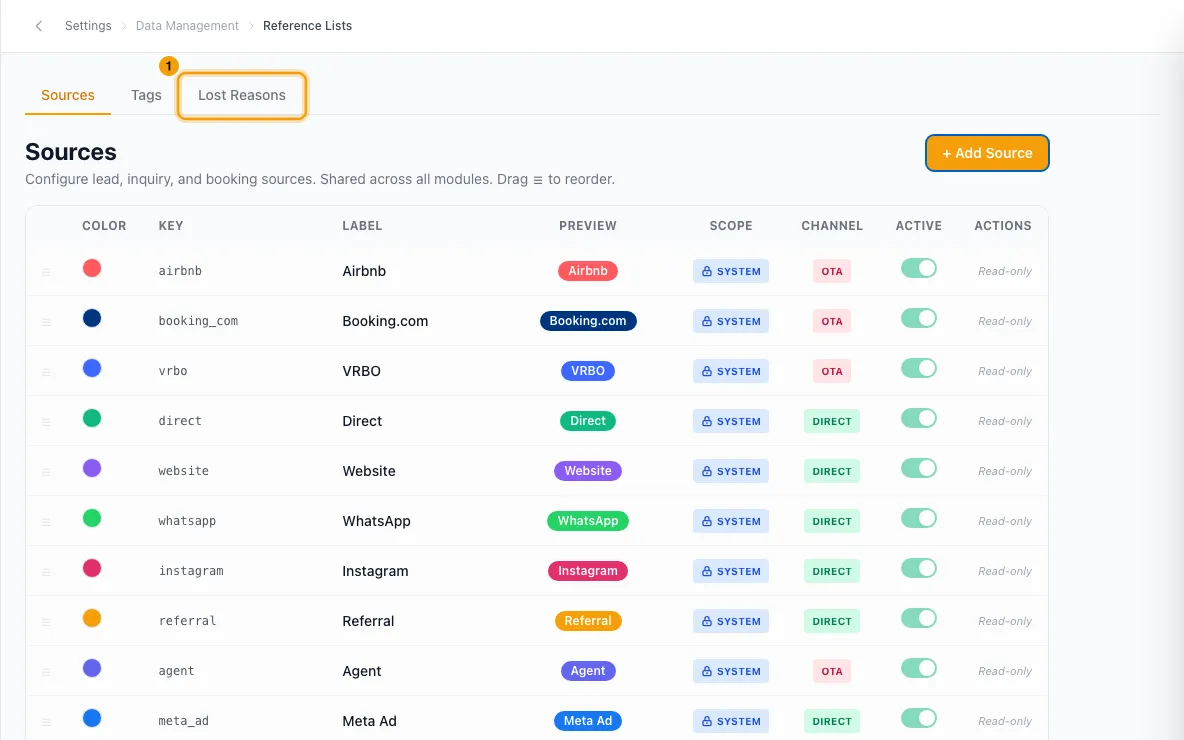Image resolution: width=1184 pixels, height=740 pixels.
Task: Click the Instagram preview badge
Action: (x=587, y=571)
